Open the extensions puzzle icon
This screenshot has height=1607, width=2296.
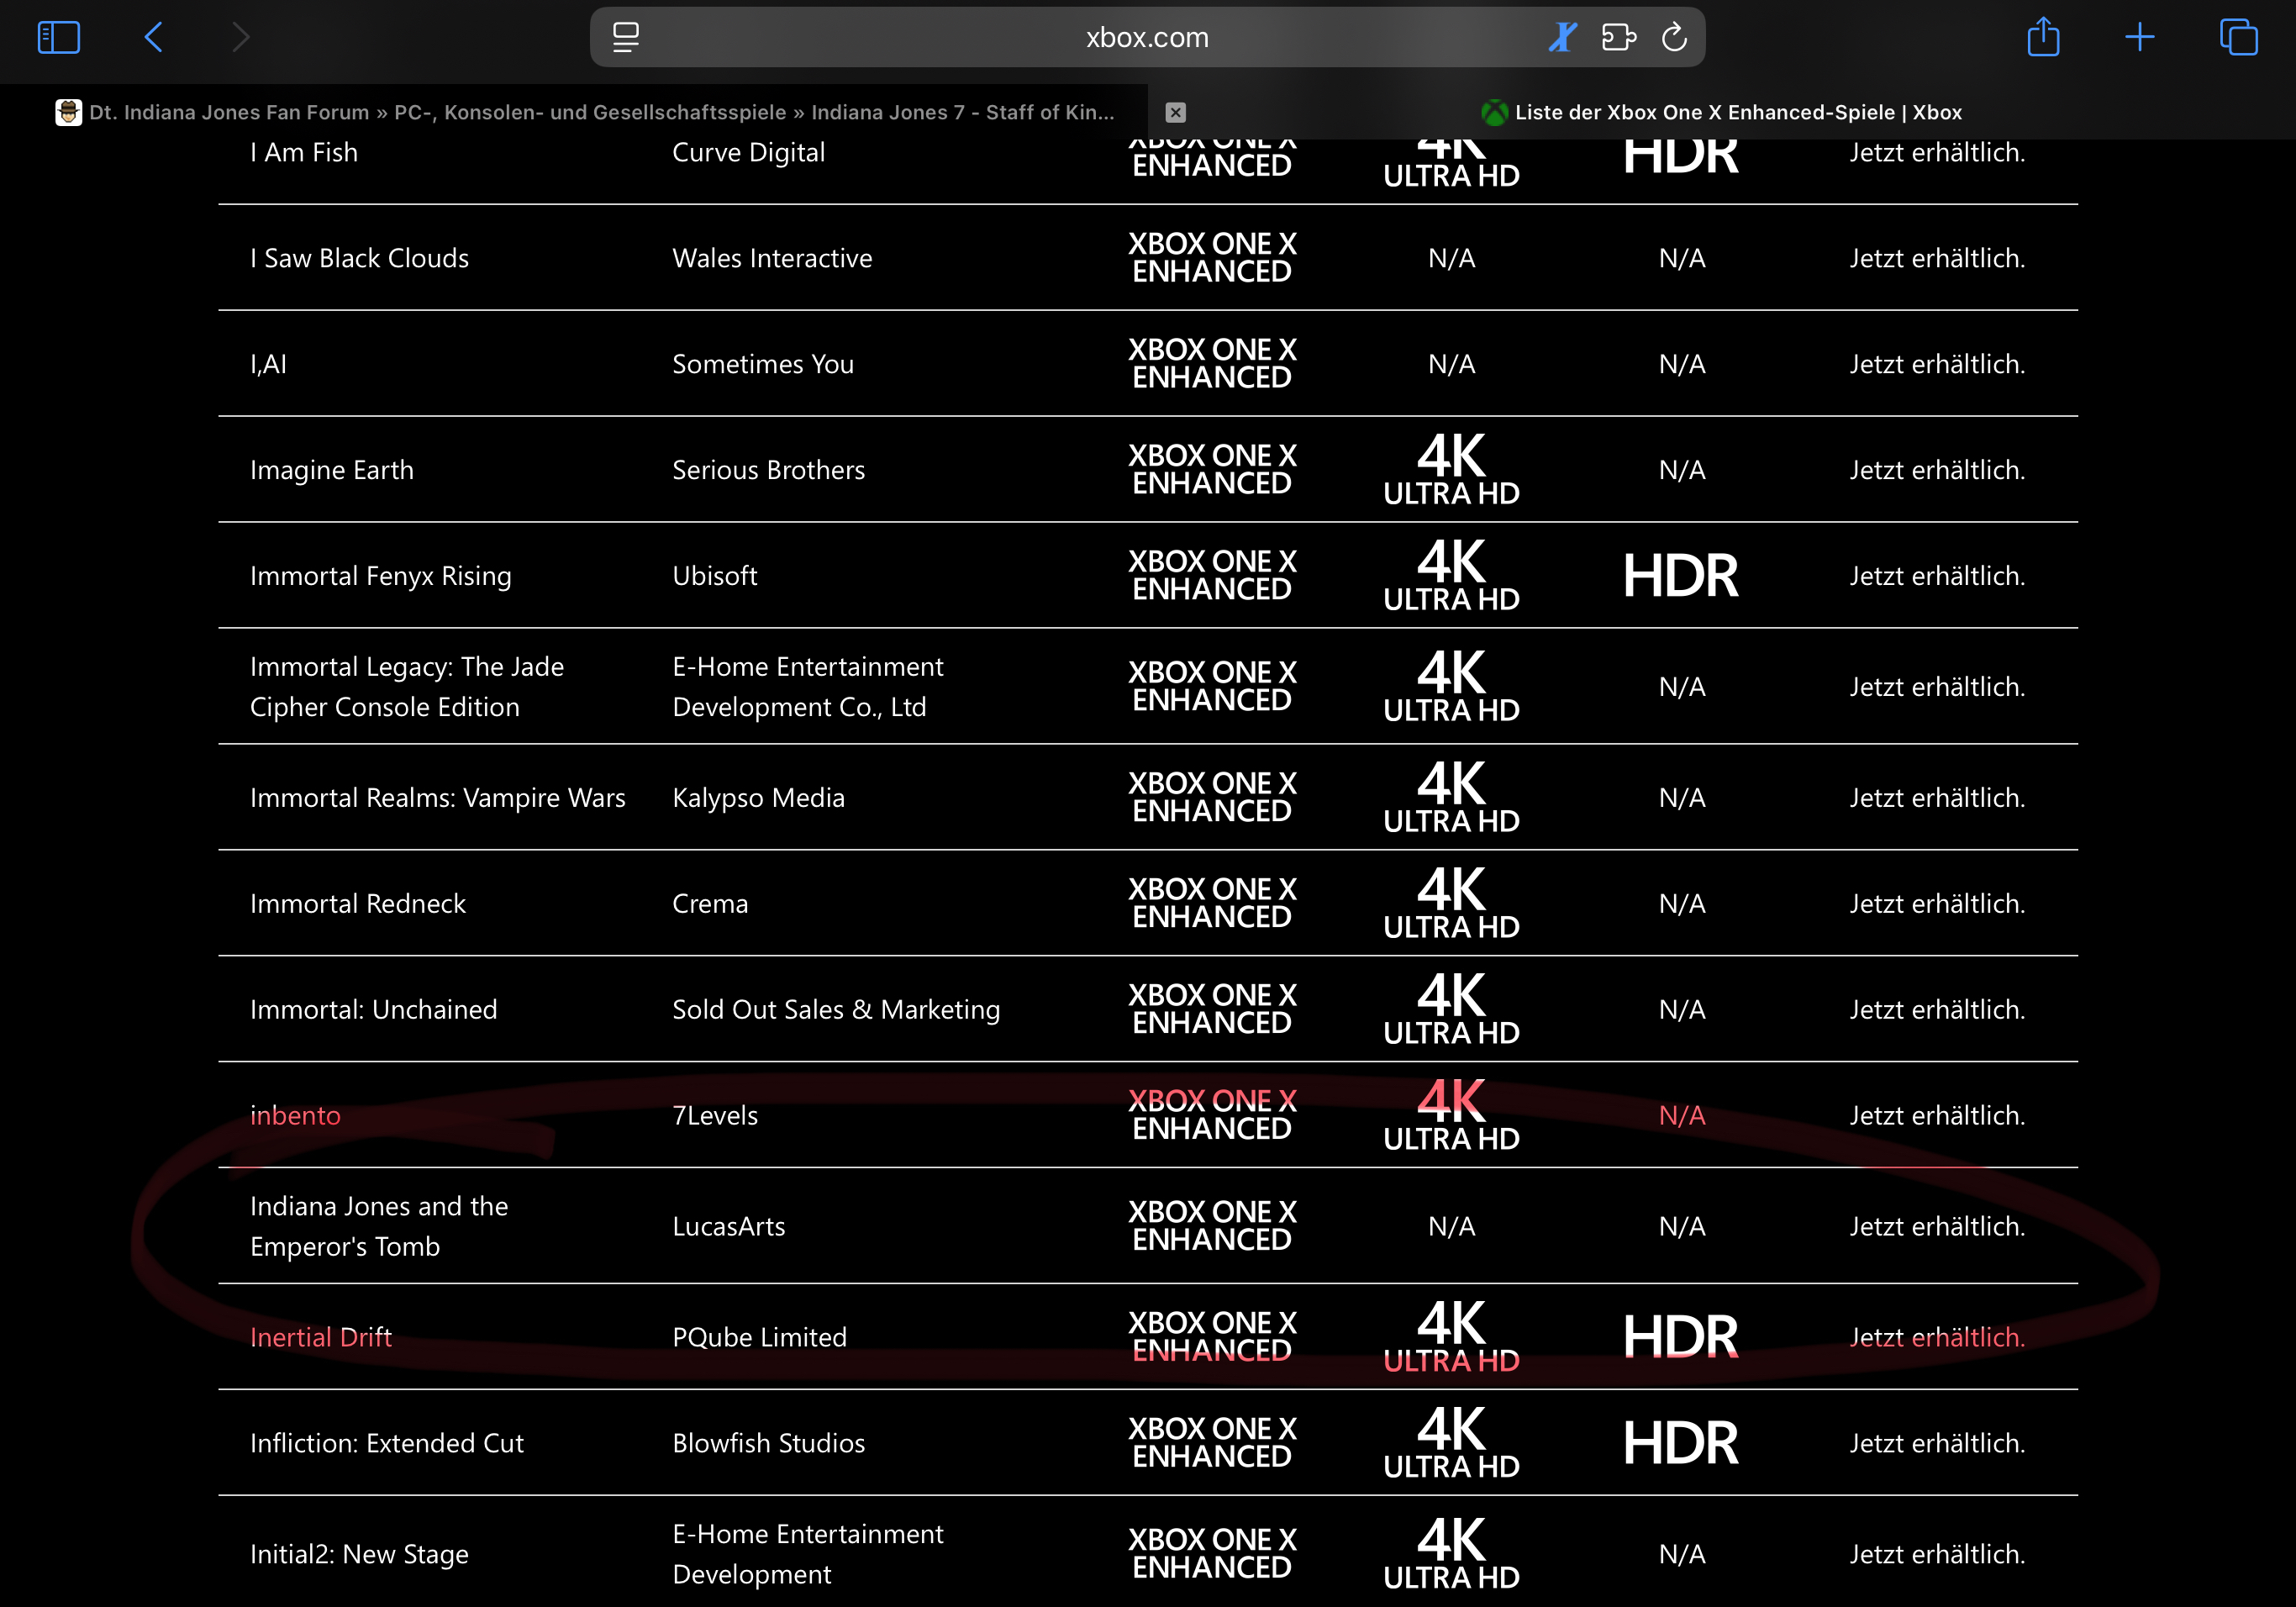[1618, 38]
